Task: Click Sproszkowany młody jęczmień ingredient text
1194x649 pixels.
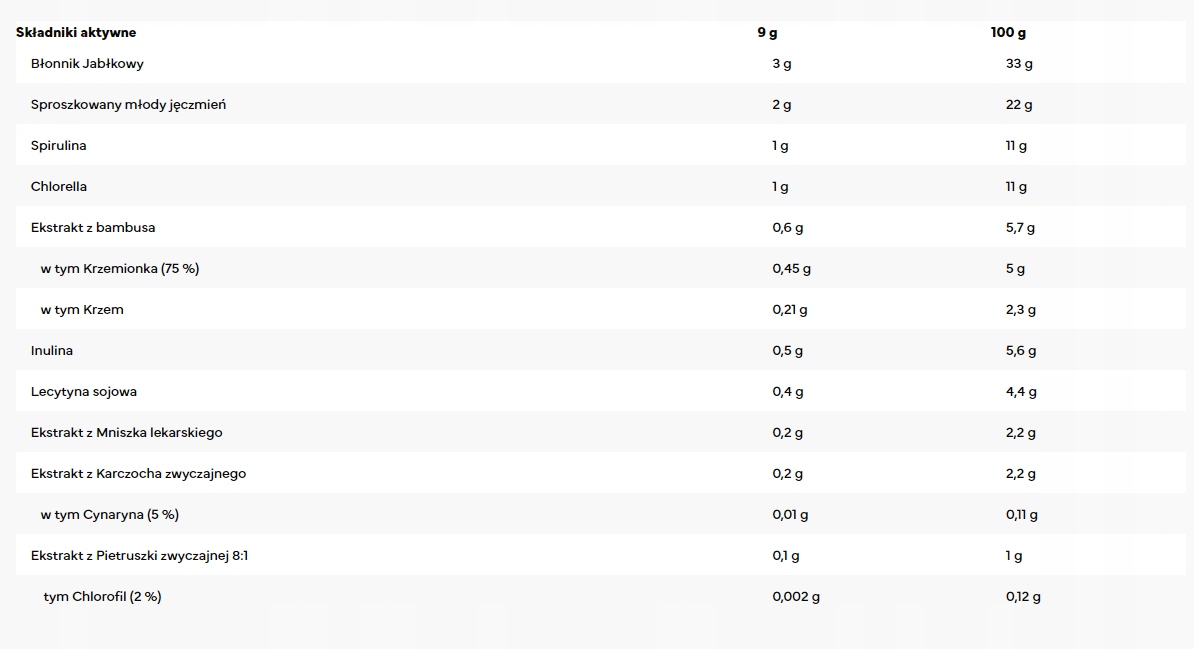Action: 129,105
